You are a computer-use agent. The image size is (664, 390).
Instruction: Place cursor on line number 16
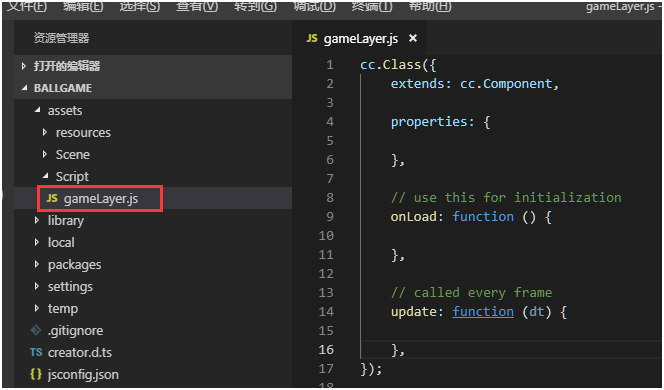click(326, 349)
